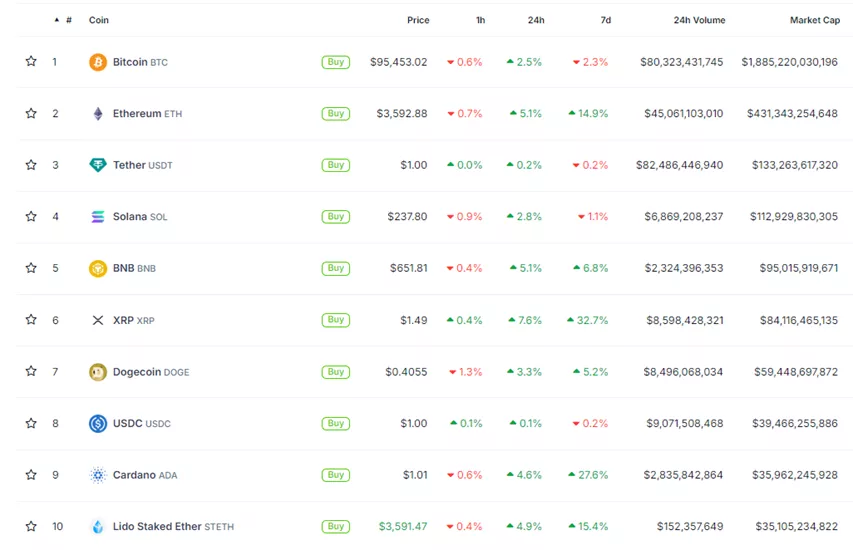Star the USDC row as favorite
The width and height of the screenshot is (853, 550).
(x=31, y=423)
